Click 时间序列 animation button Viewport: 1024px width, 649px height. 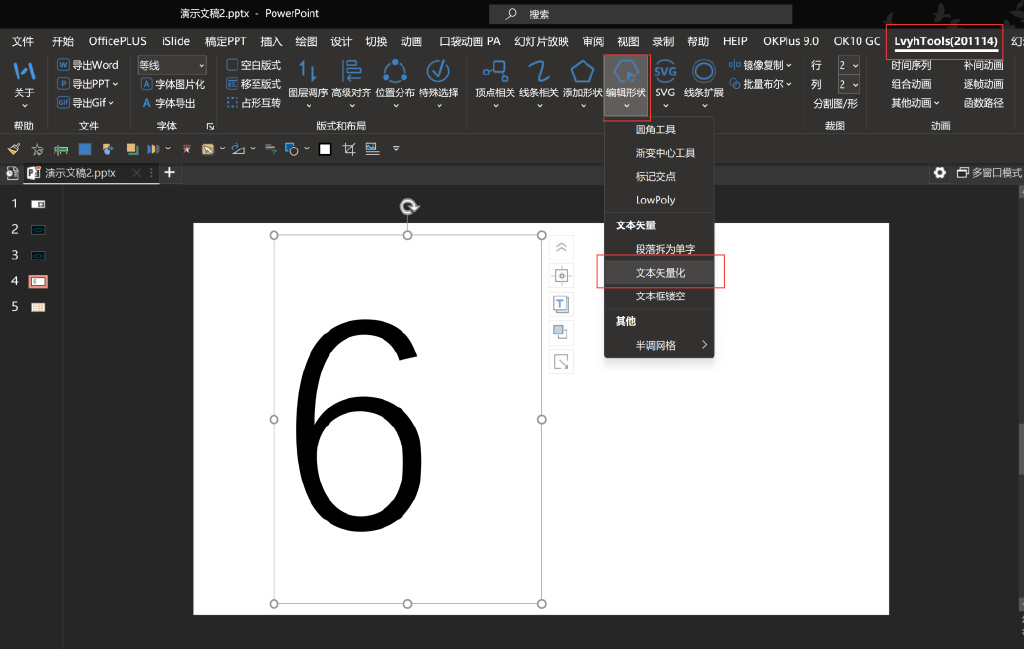(911, 65)
